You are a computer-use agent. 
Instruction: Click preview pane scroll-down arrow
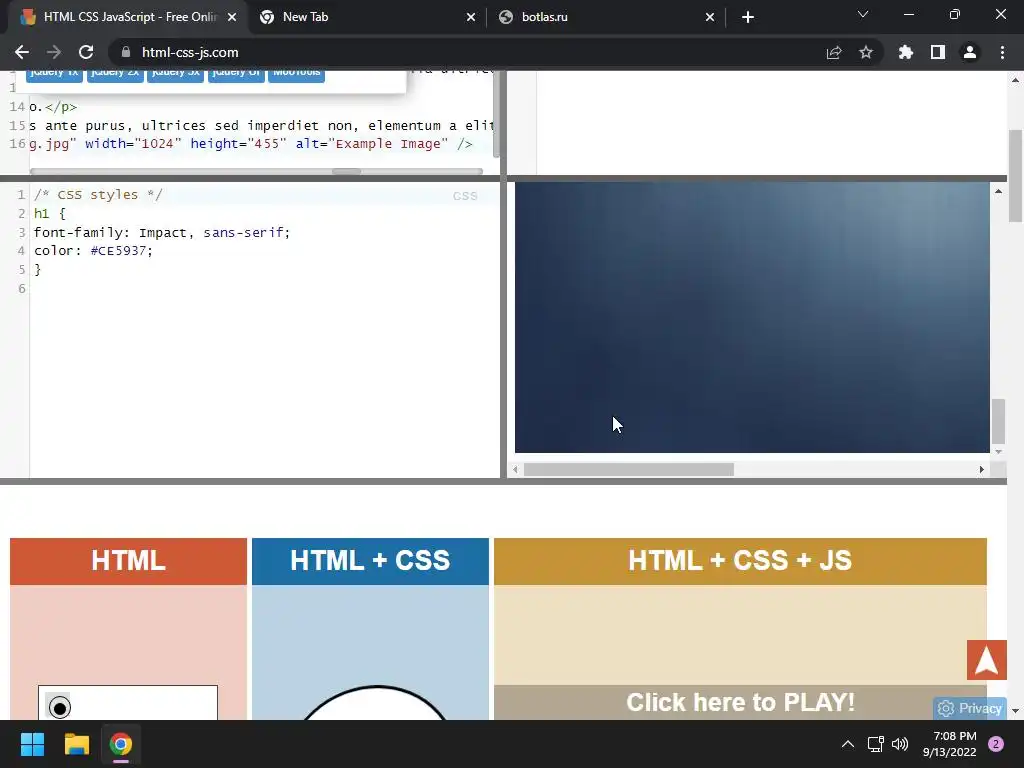tap(999, 451)
